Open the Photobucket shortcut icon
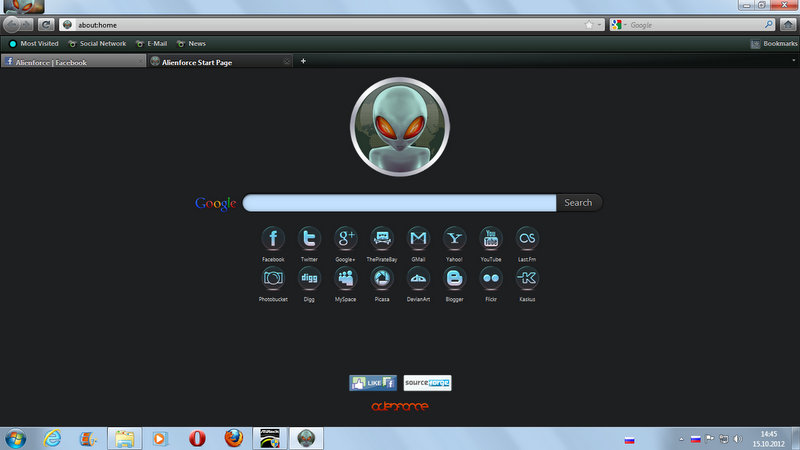This screenshot has height=450, width=800. coord(273,279)
